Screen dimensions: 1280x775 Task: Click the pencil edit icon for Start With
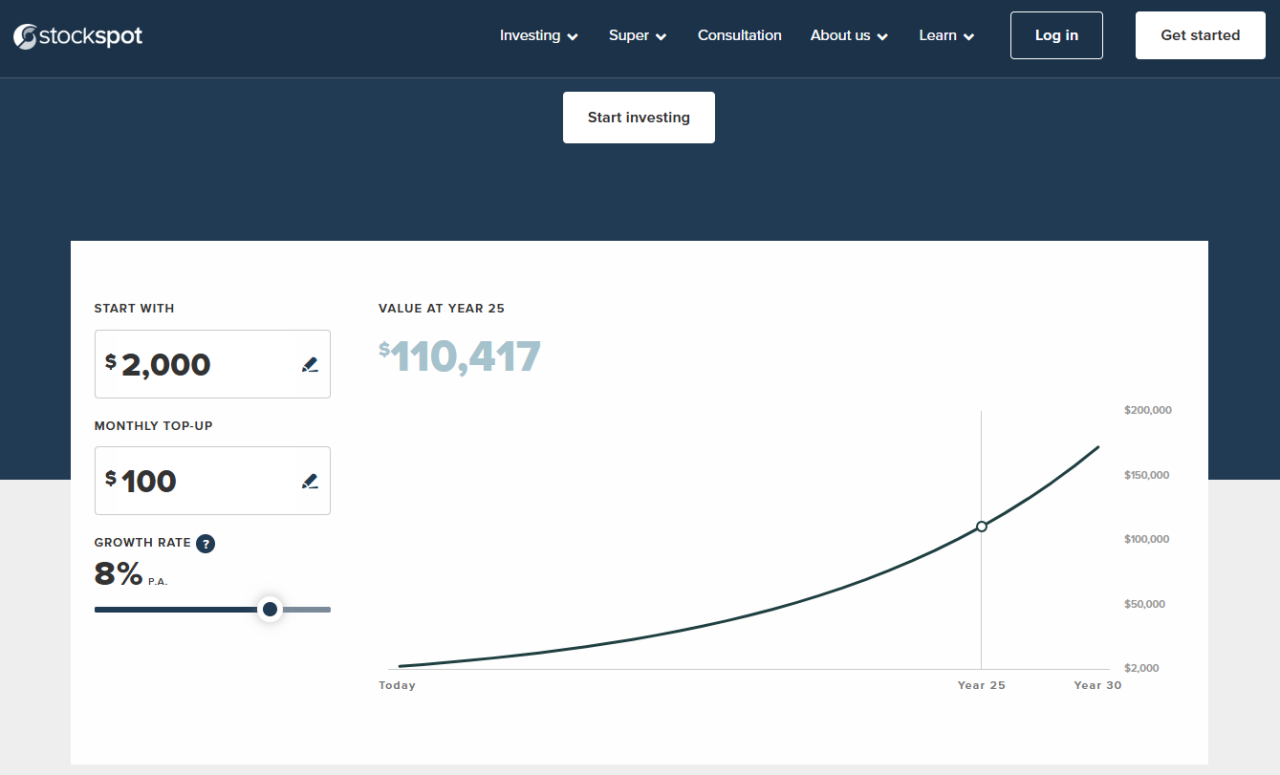[x=310, y=365]
